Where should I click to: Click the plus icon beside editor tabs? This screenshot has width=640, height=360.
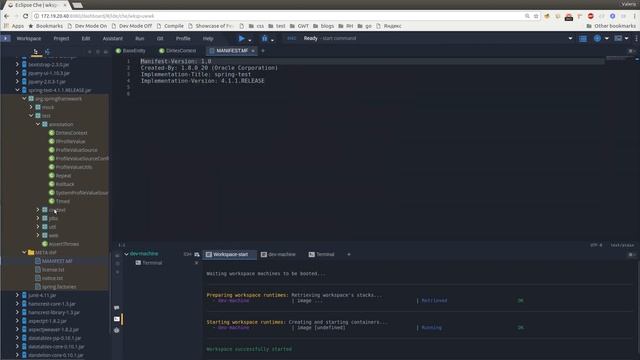[x=263, y=51]
